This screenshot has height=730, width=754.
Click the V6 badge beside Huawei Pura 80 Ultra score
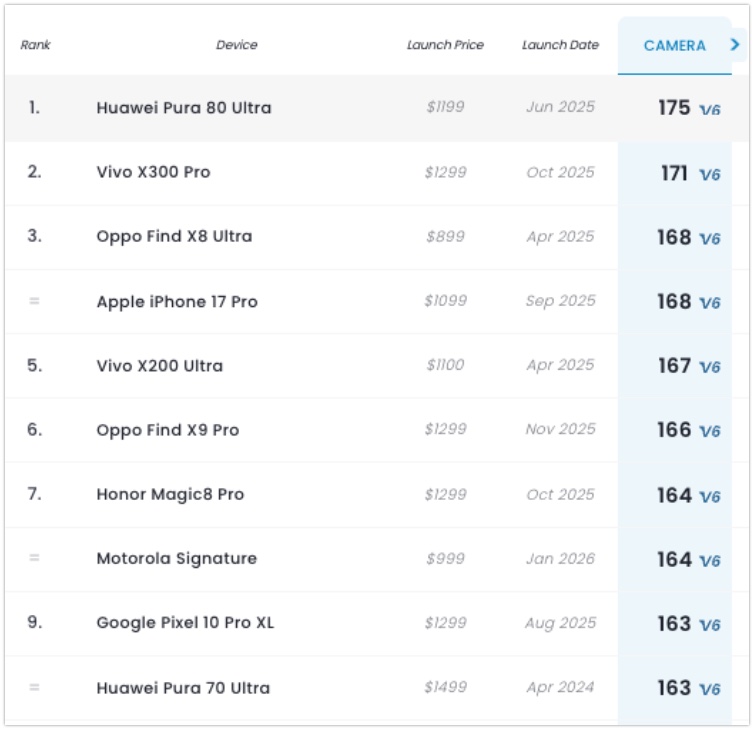(710, 109)
